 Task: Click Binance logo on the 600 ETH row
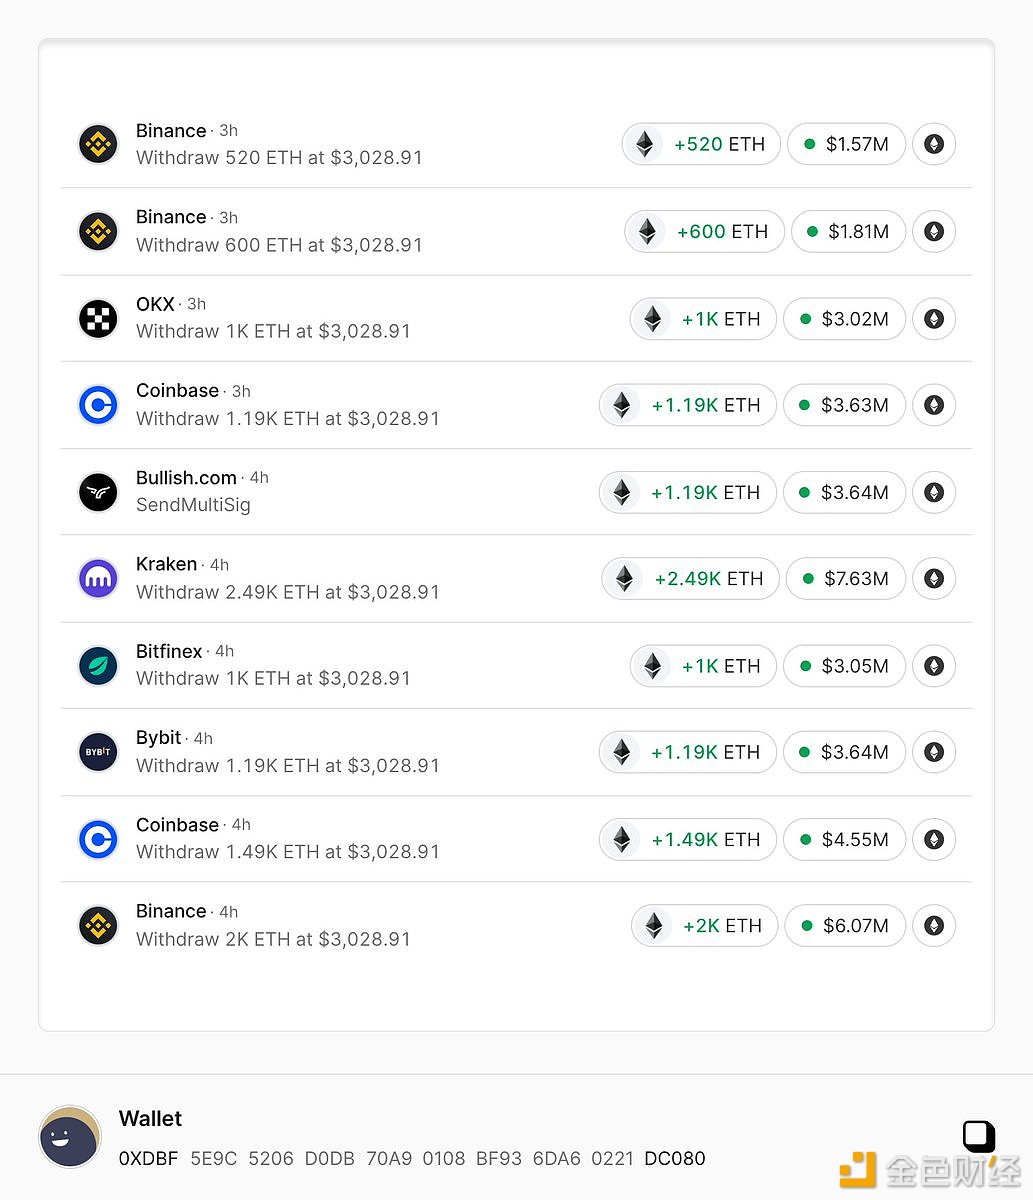tap(98, 231)
